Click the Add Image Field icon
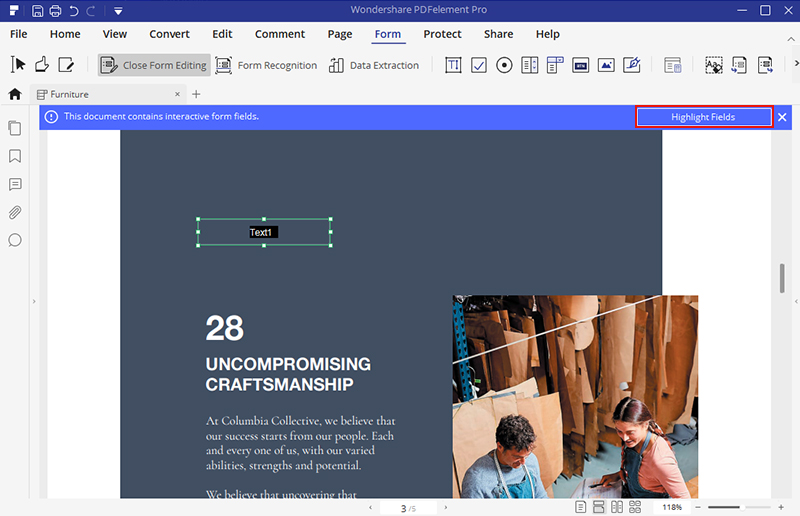Screen dimensions: 800x516 click(606, 65)
